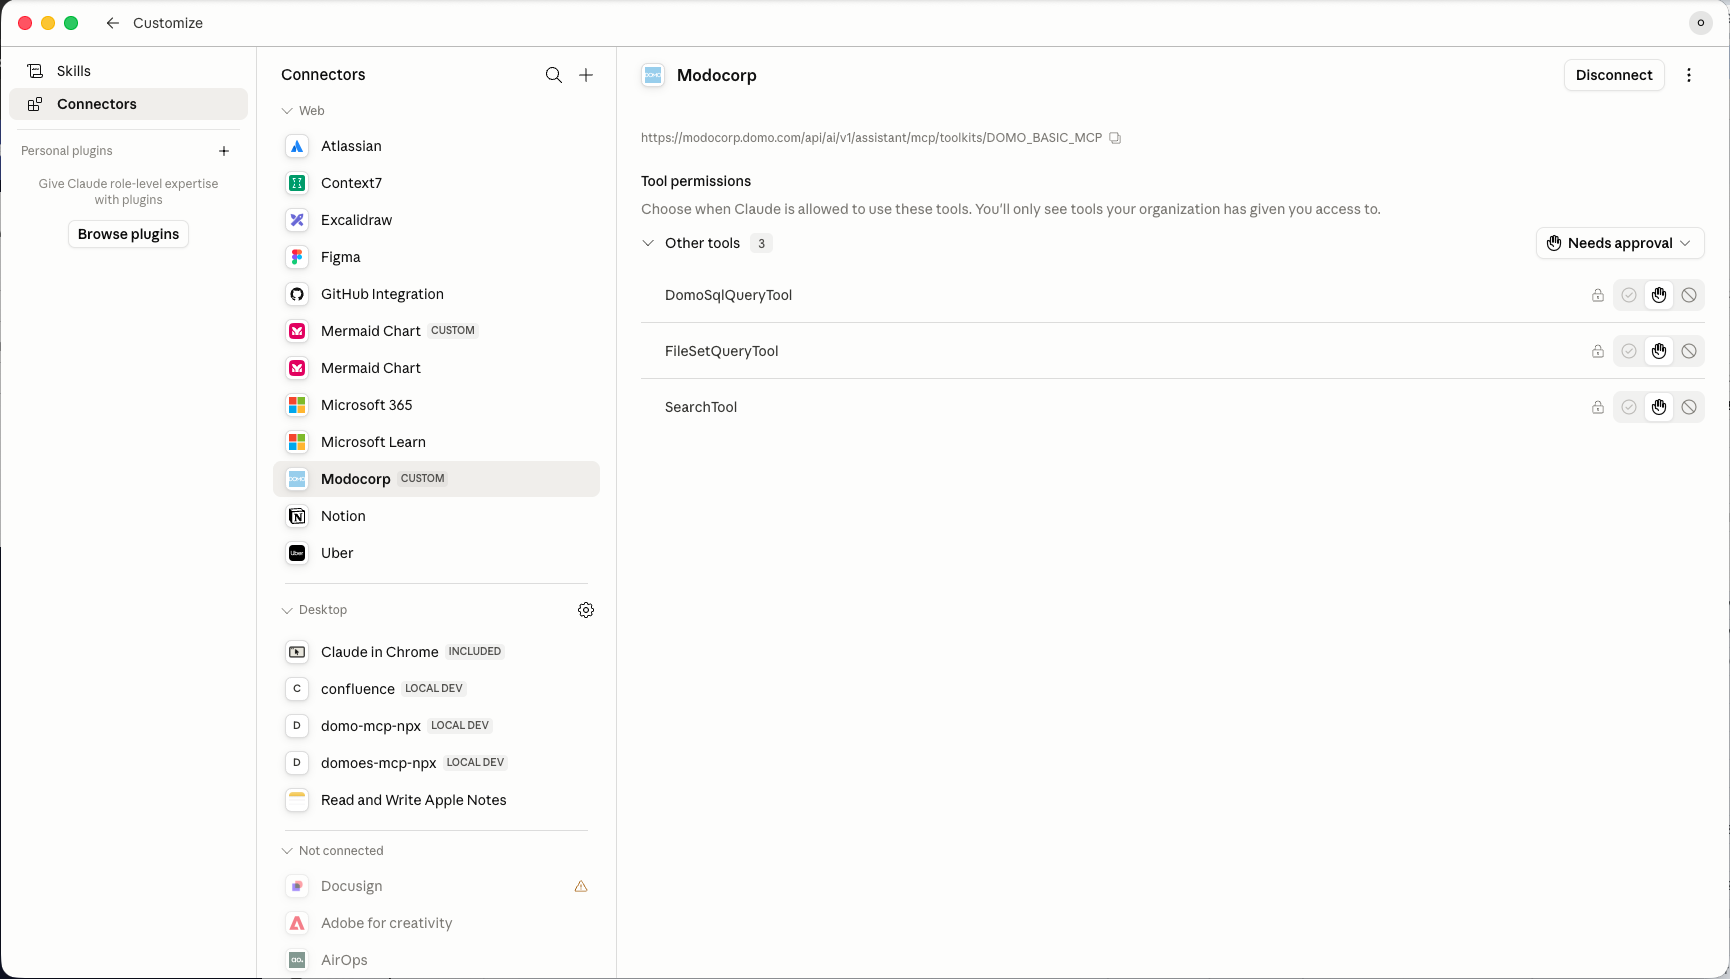Collapse the Not connected section
The height and width of the screenshot is (979, 1730).
point(287,851)
